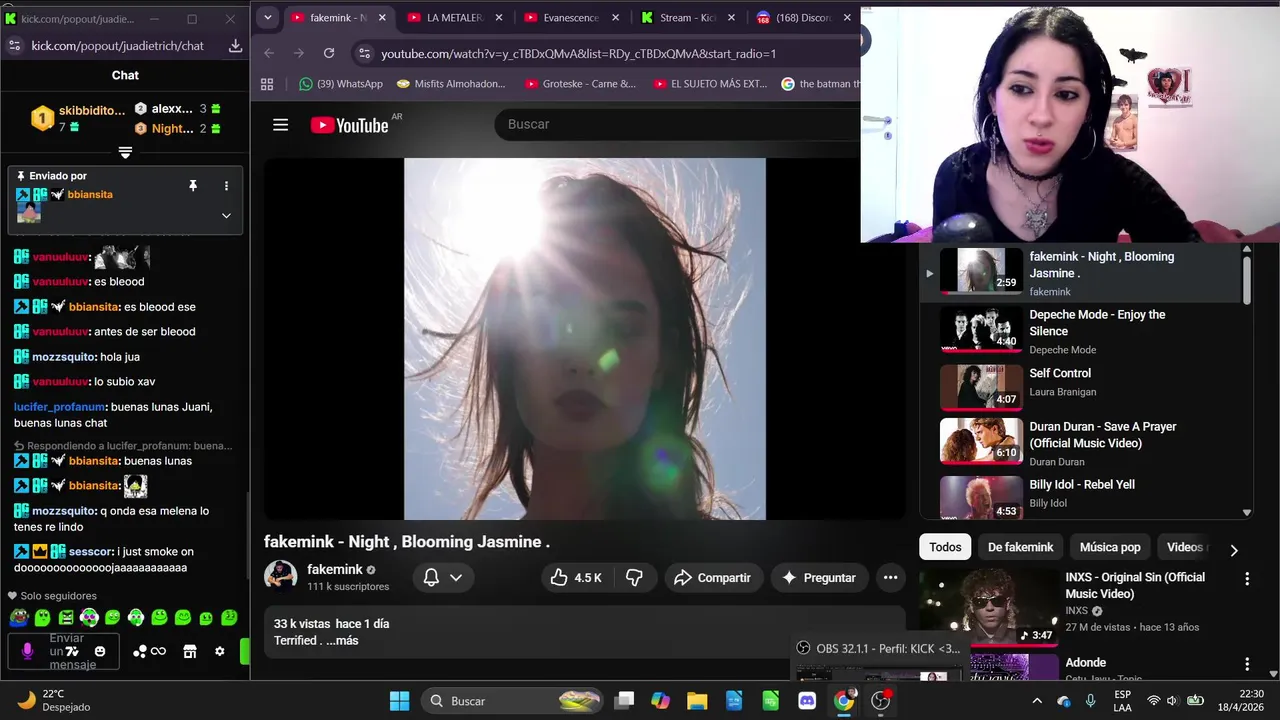Screen dimensions: 1280x720
Task: Open the fakemink channel name link
Action: pyautogui.click(x=334, y=570)
